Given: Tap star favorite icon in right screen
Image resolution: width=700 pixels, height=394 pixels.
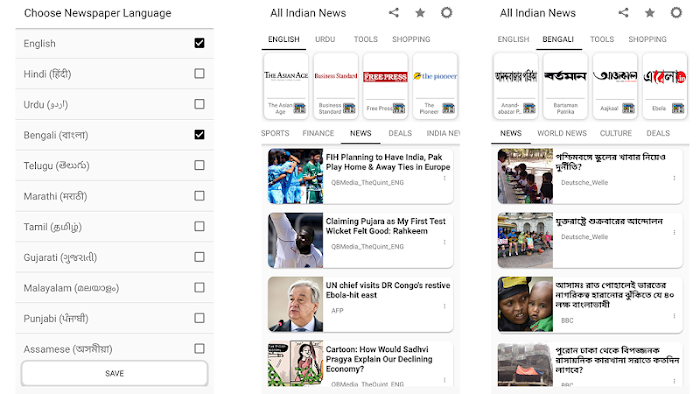Looking at the screenshot, I should [650, 13].
